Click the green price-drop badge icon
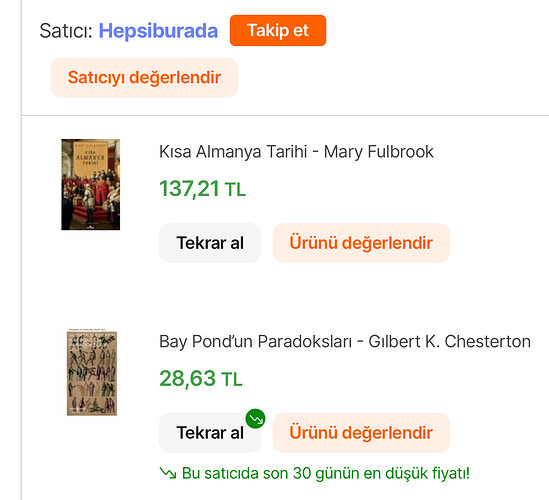The image size is (549, 500). [255, 418]
